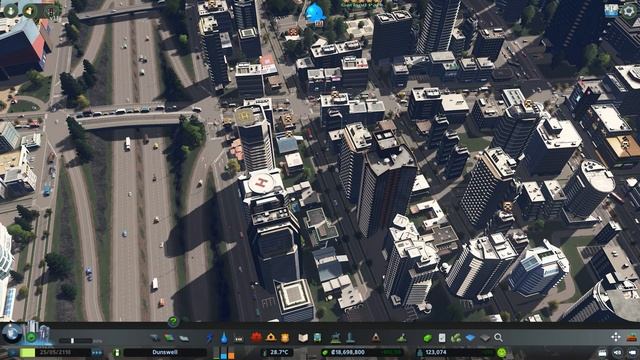Select the yellow helipad building rooftop
Viewport: 640px width, 360px height.
tap(245, 116)
